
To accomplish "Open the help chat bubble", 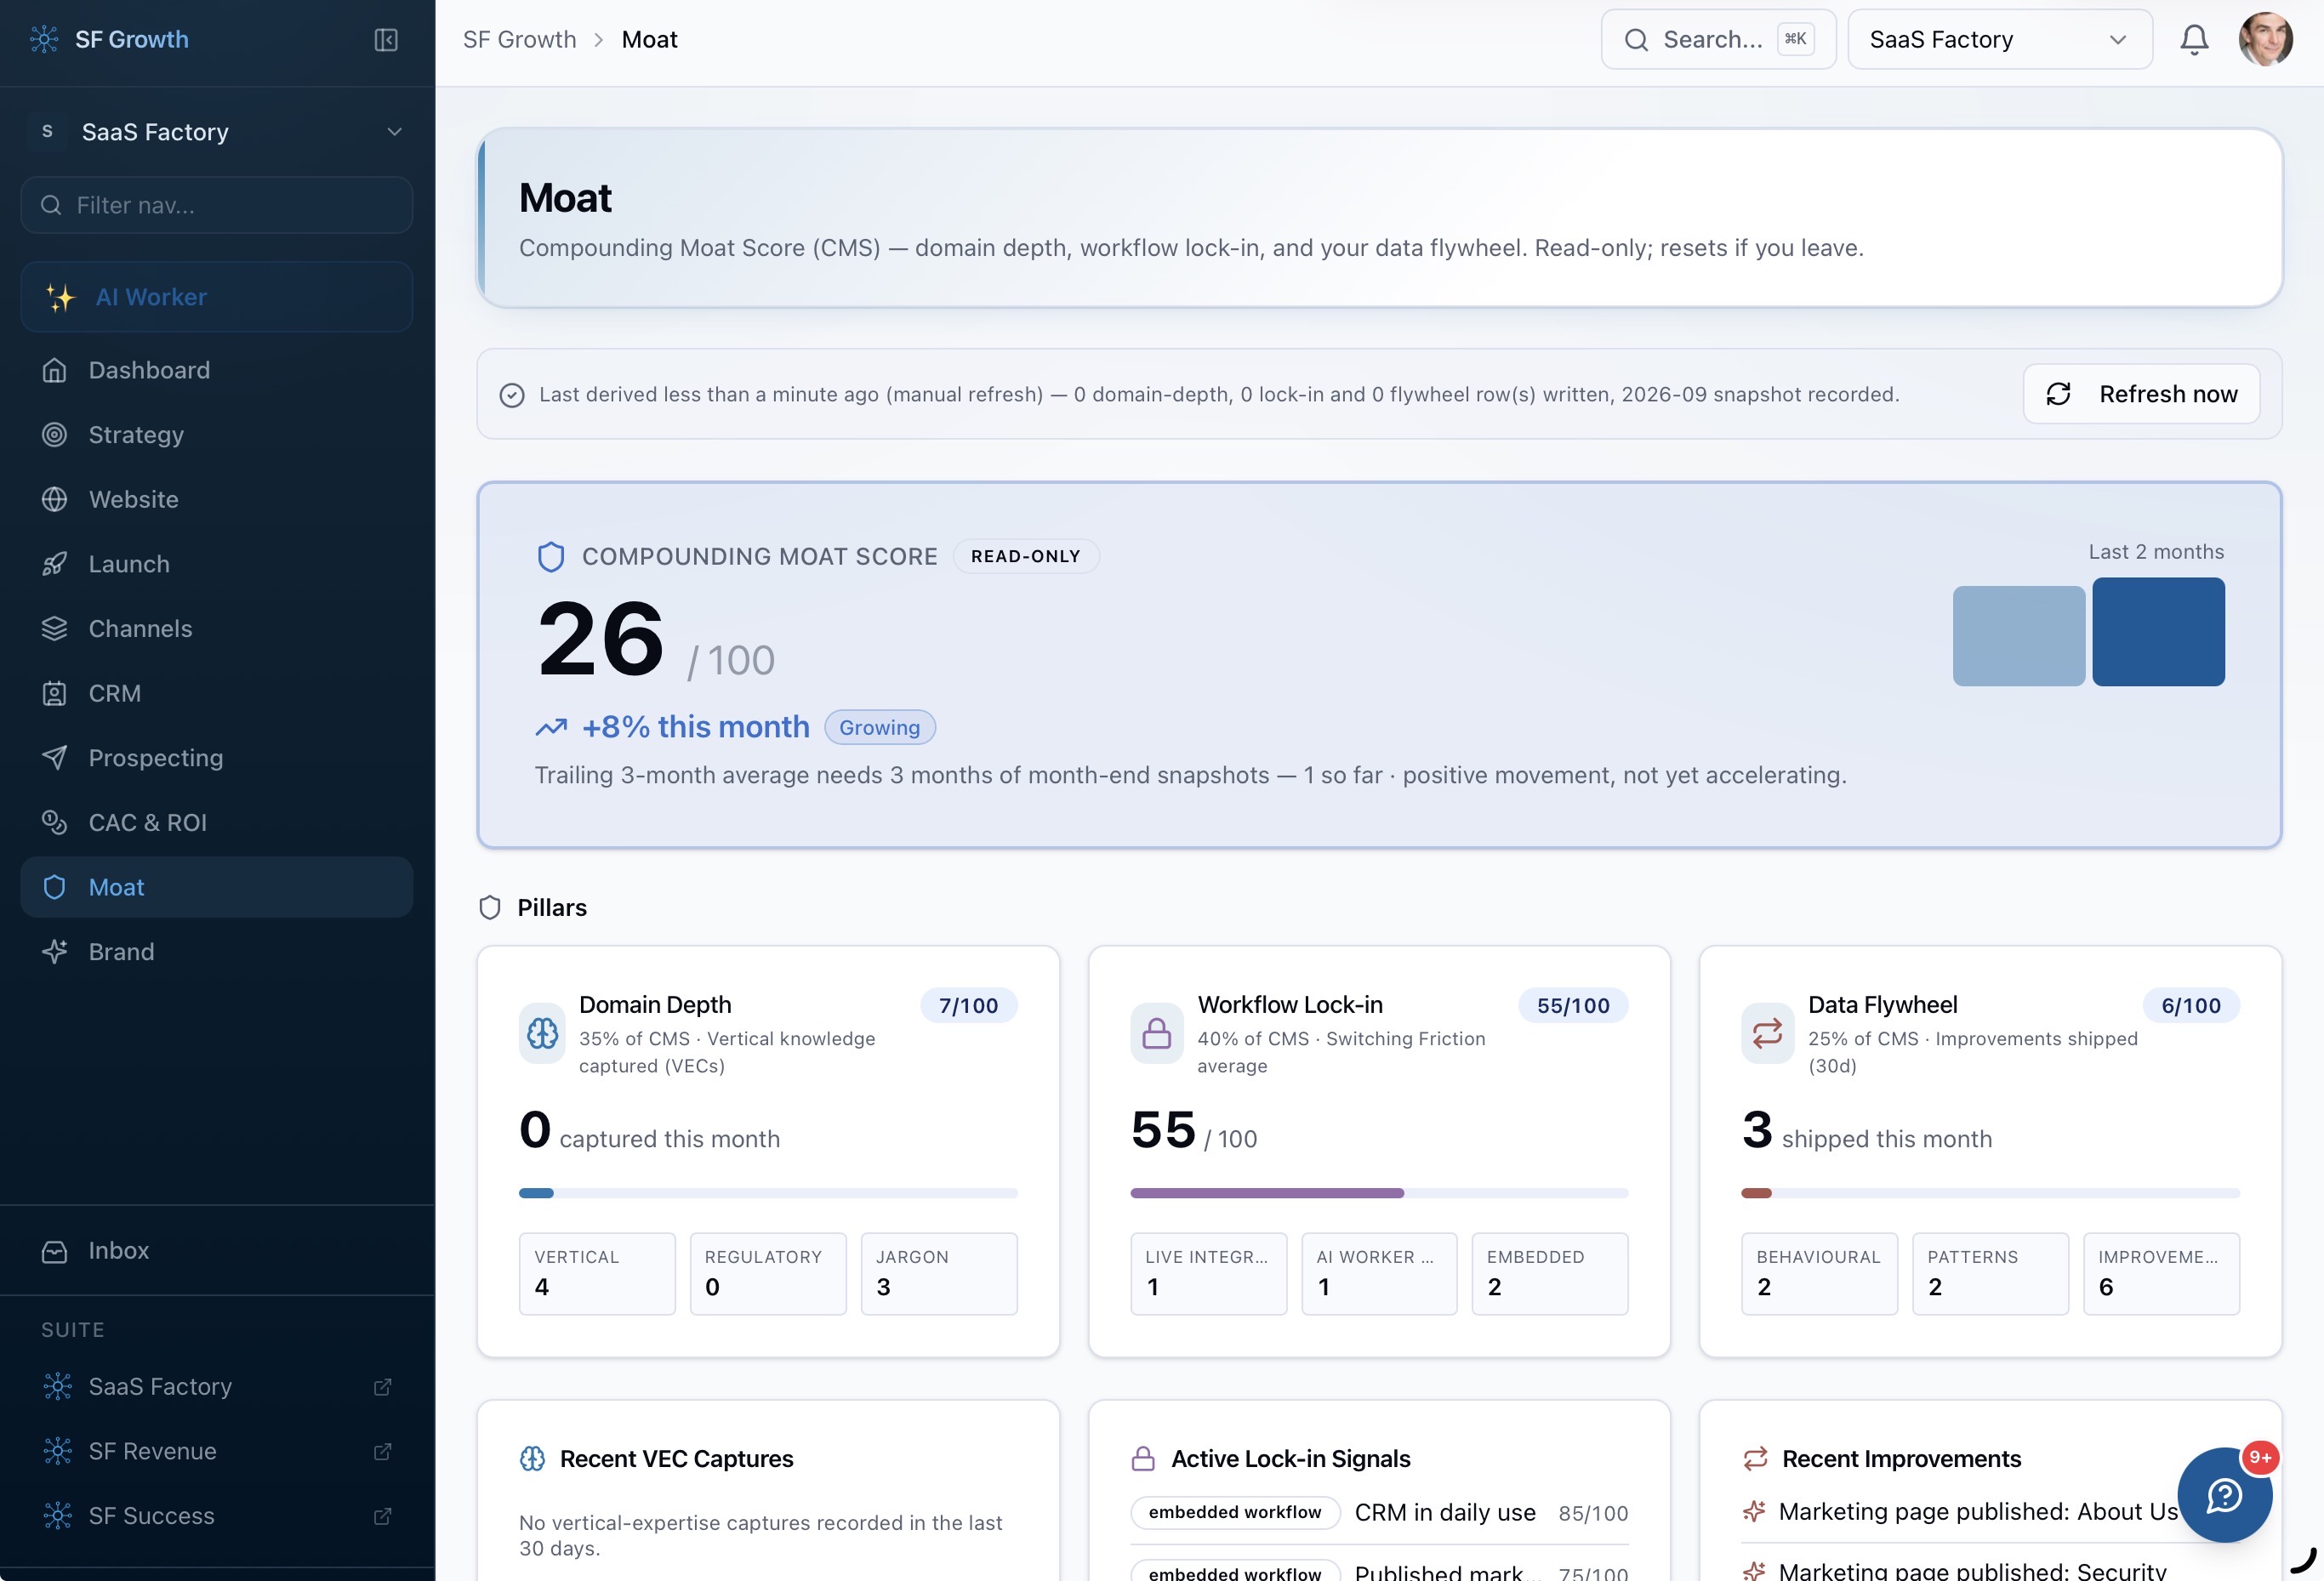I will [x=2224, y=1495].
